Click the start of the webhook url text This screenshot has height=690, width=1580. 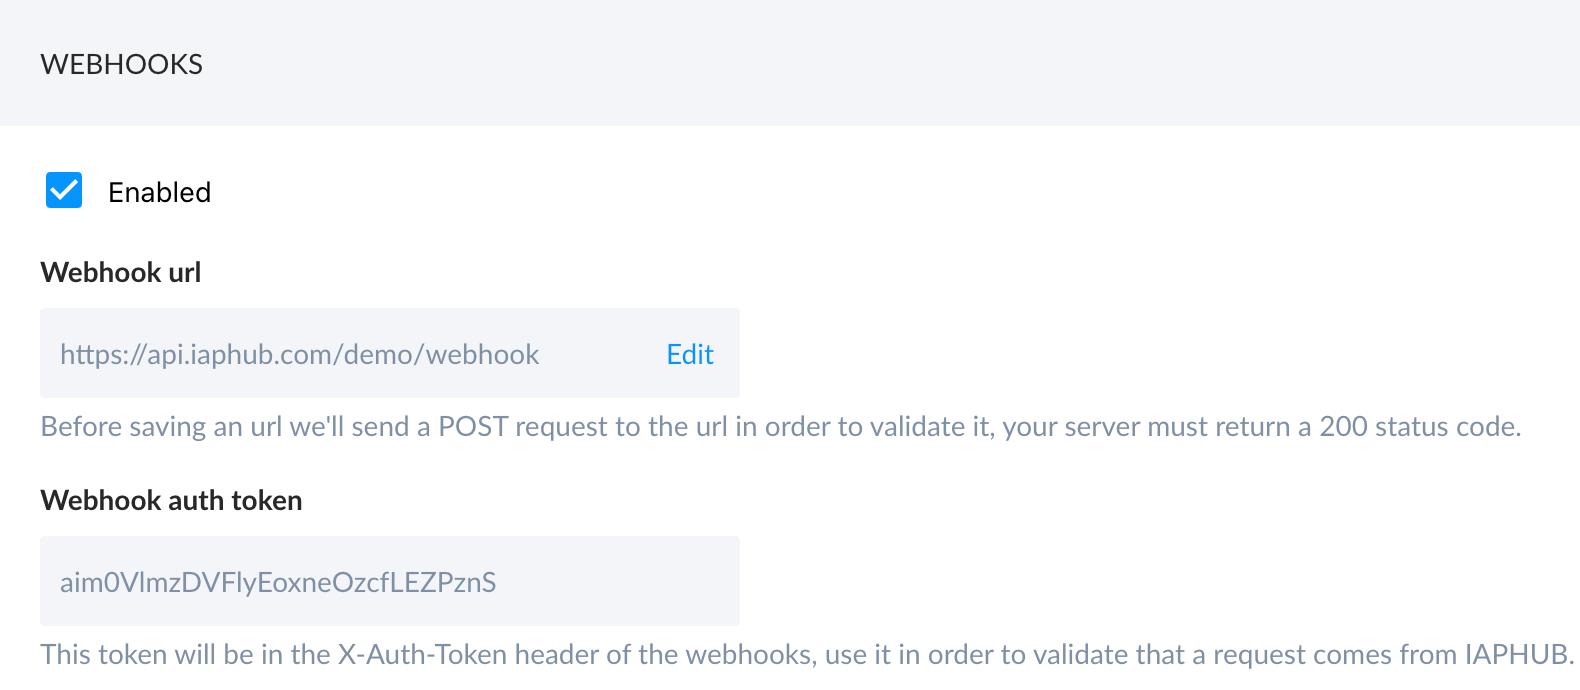[x=64, y=354]
